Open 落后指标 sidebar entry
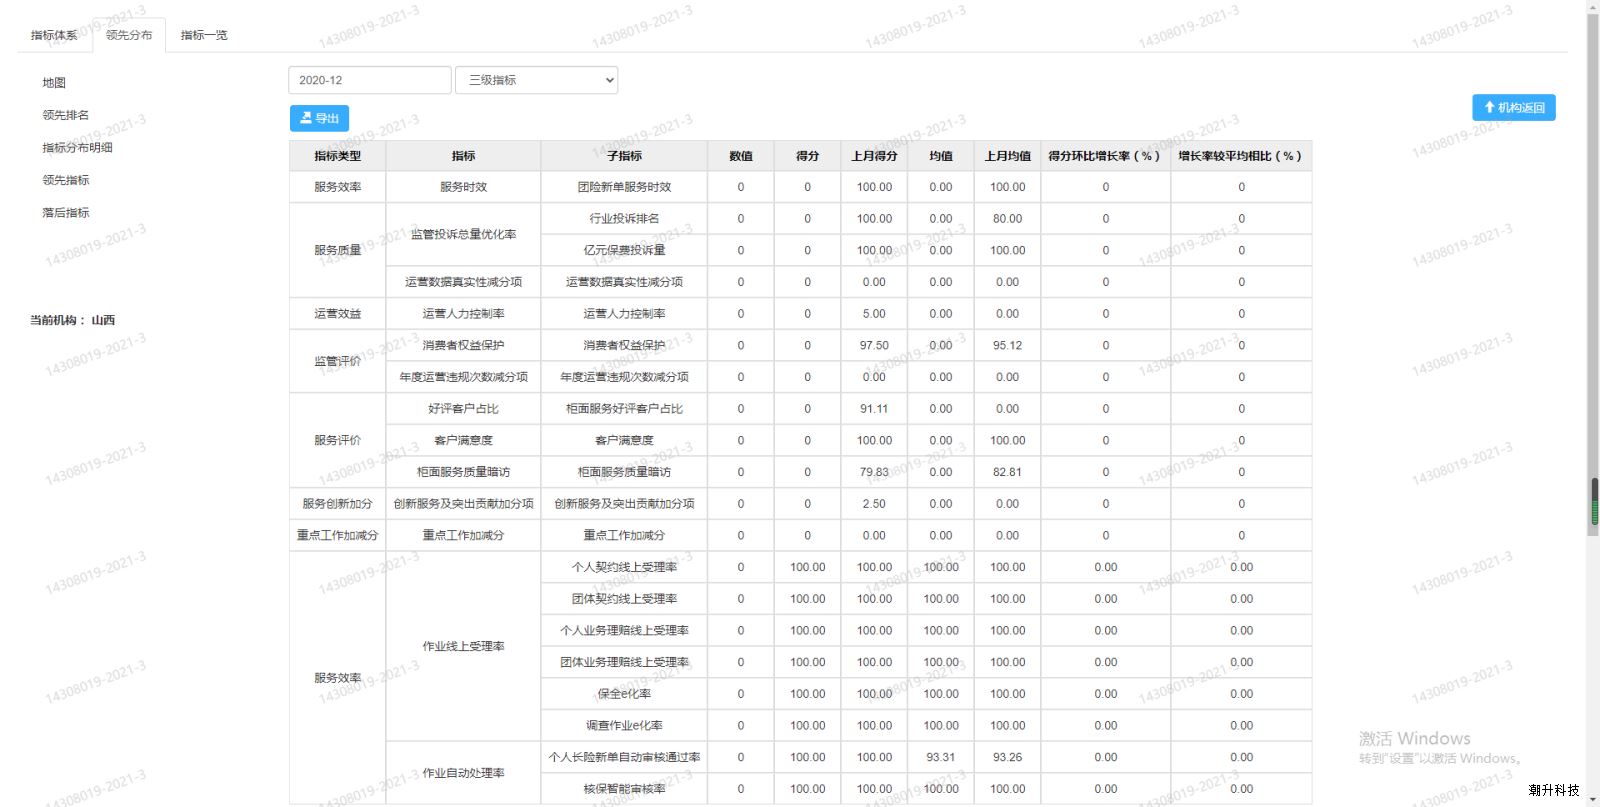The image size is (1600, 807). 66,212
